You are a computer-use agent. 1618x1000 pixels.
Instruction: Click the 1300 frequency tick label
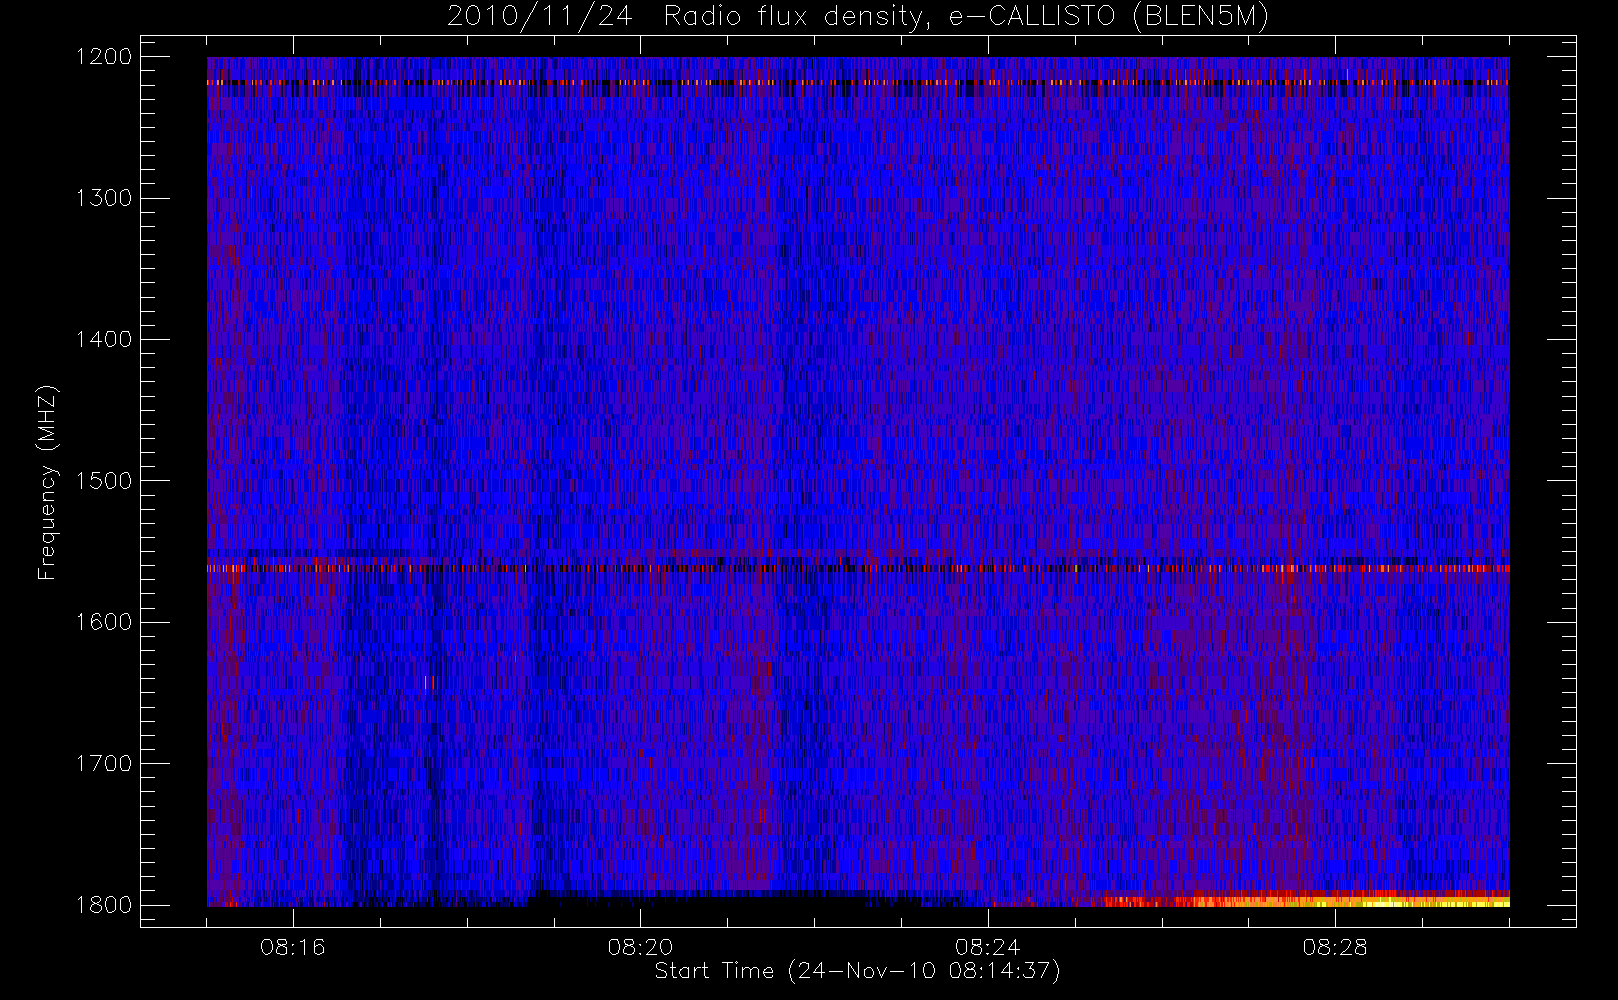[x=104, y=198]
